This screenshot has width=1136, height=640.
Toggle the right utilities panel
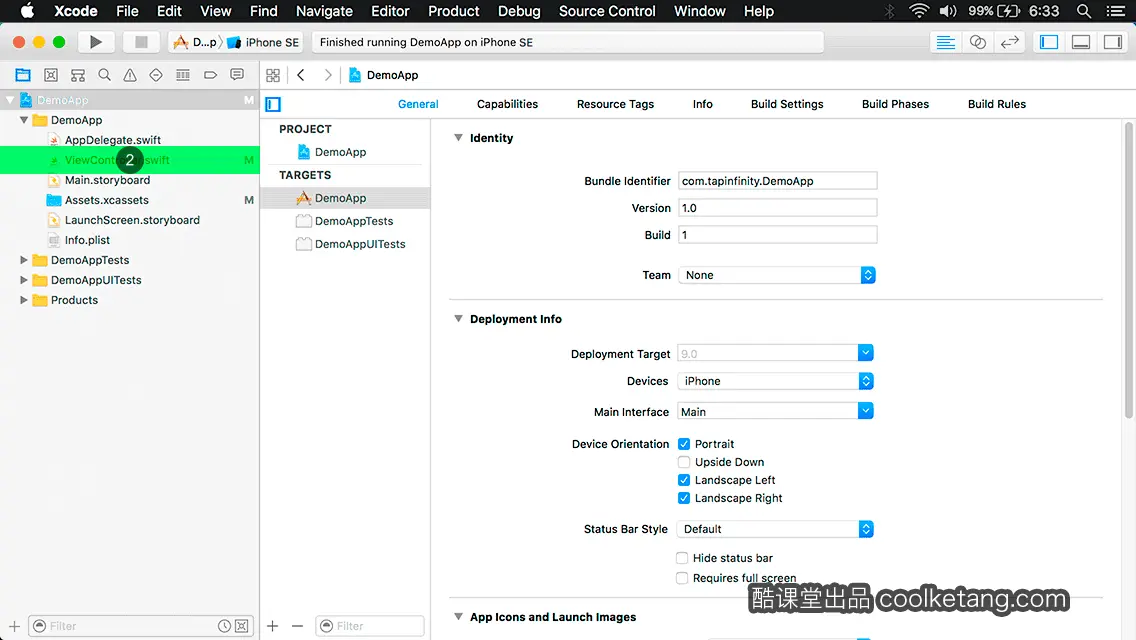tap(1113, 42)
